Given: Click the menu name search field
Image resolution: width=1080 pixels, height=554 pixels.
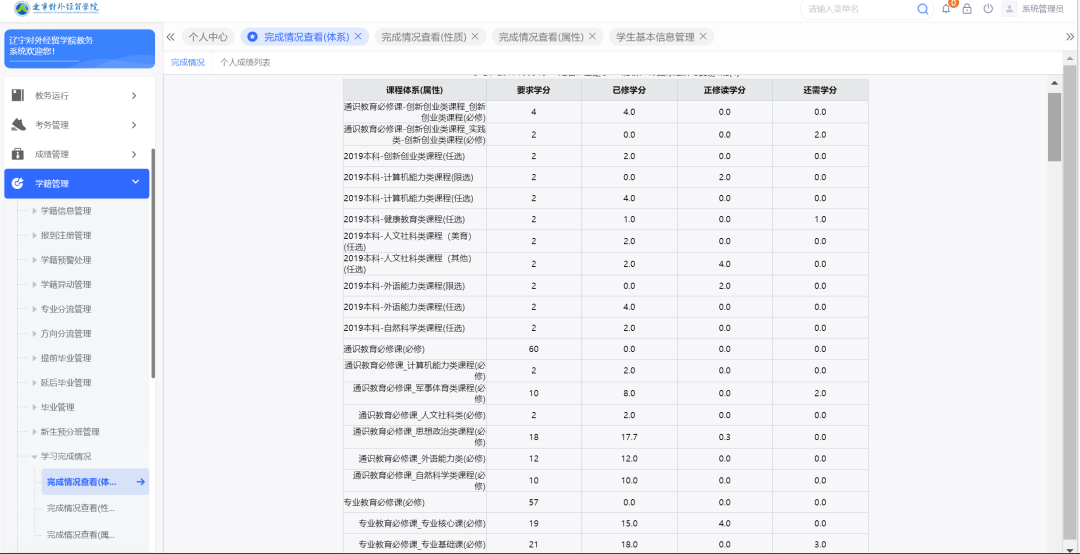Looking at the screenshot, I should (x=858, y=9).
